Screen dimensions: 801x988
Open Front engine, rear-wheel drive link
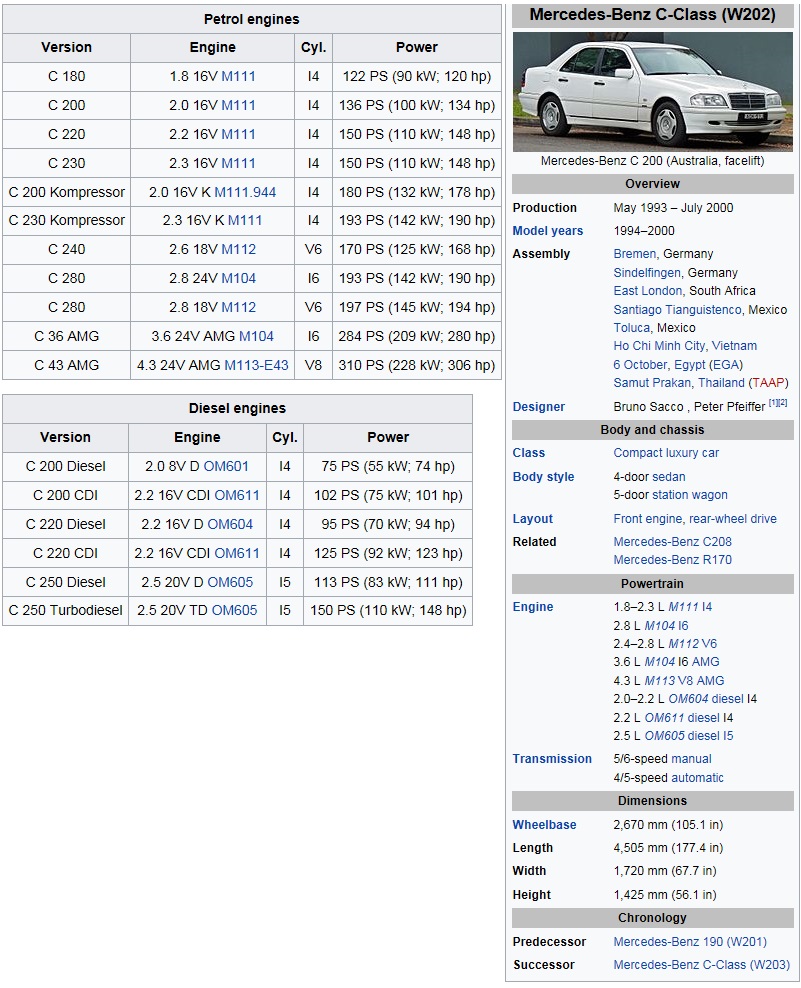pos(695,519)
